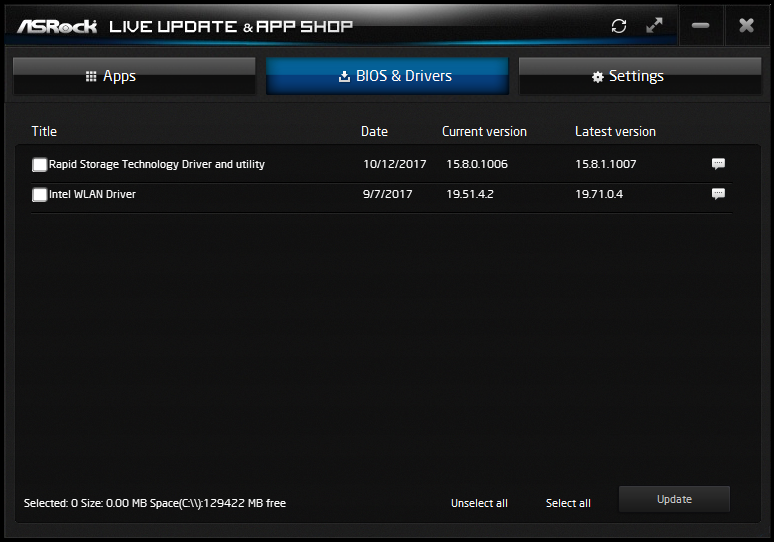Click current version 15.8.0.1006
The height and width of the screenshot is (542, 774).
click(477, 164)
